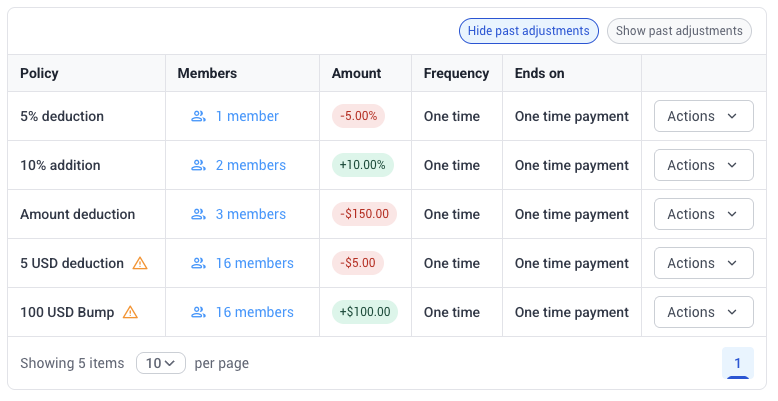Click the warning triangle beside 5 USD deduction
Viewport: 778px width, 401px height.
click(140, 263)
